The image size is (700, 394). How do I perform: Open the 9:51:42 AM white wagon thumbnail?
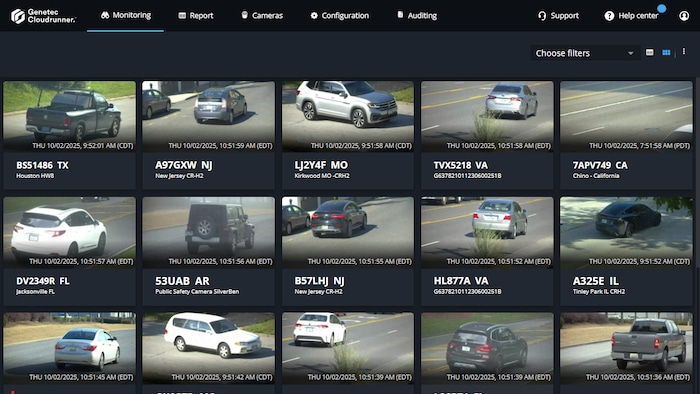coord(208,348)
